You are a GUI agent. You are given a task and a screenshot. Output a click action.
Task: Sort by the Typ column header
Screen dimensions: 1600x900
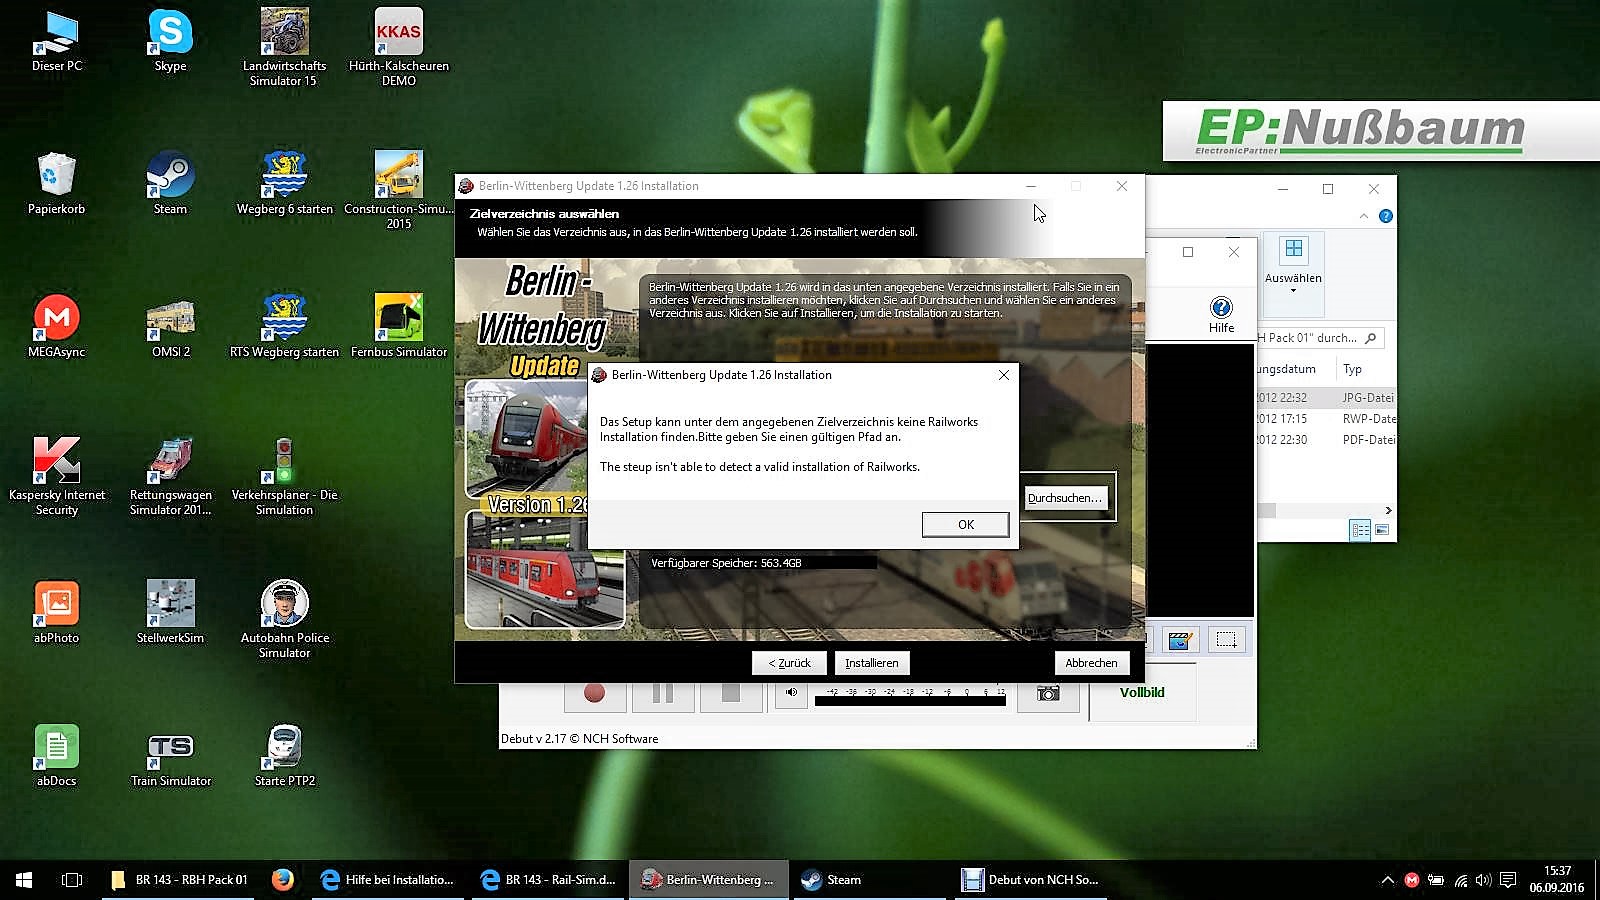[1353, 369]
